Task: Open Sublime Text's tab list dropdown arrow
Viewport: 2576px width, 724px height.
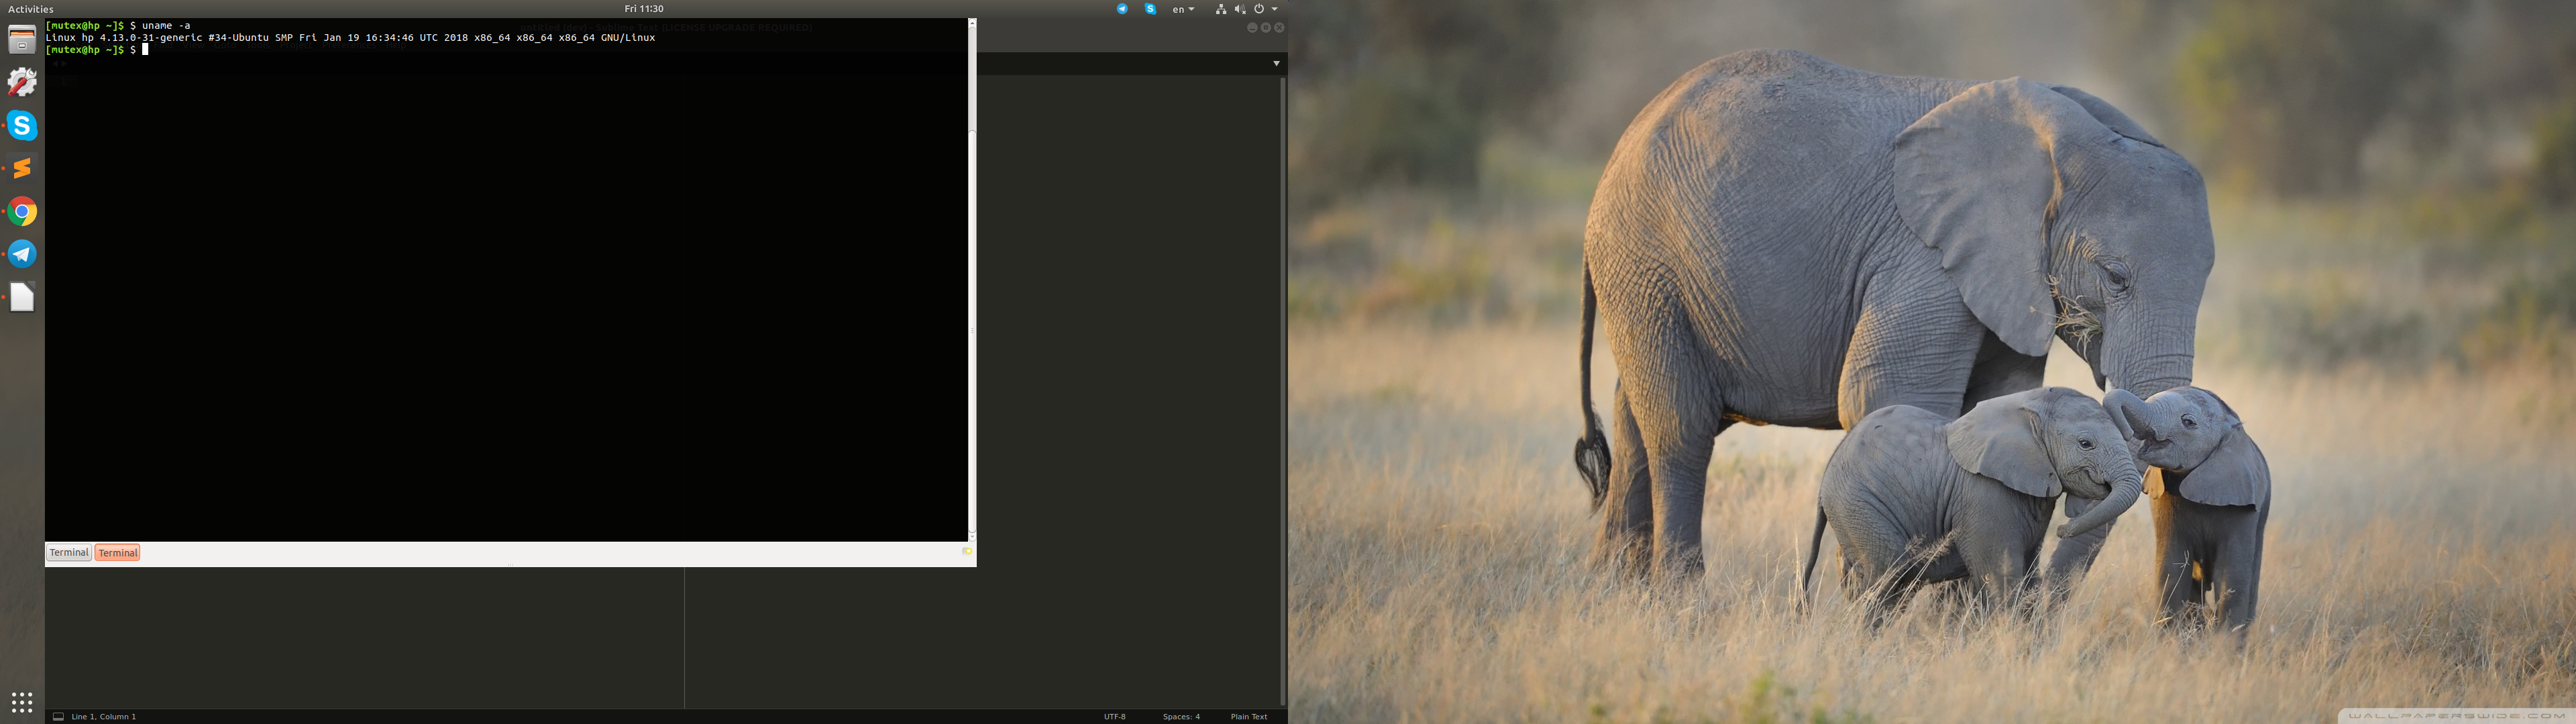Action: (1276, 63)
